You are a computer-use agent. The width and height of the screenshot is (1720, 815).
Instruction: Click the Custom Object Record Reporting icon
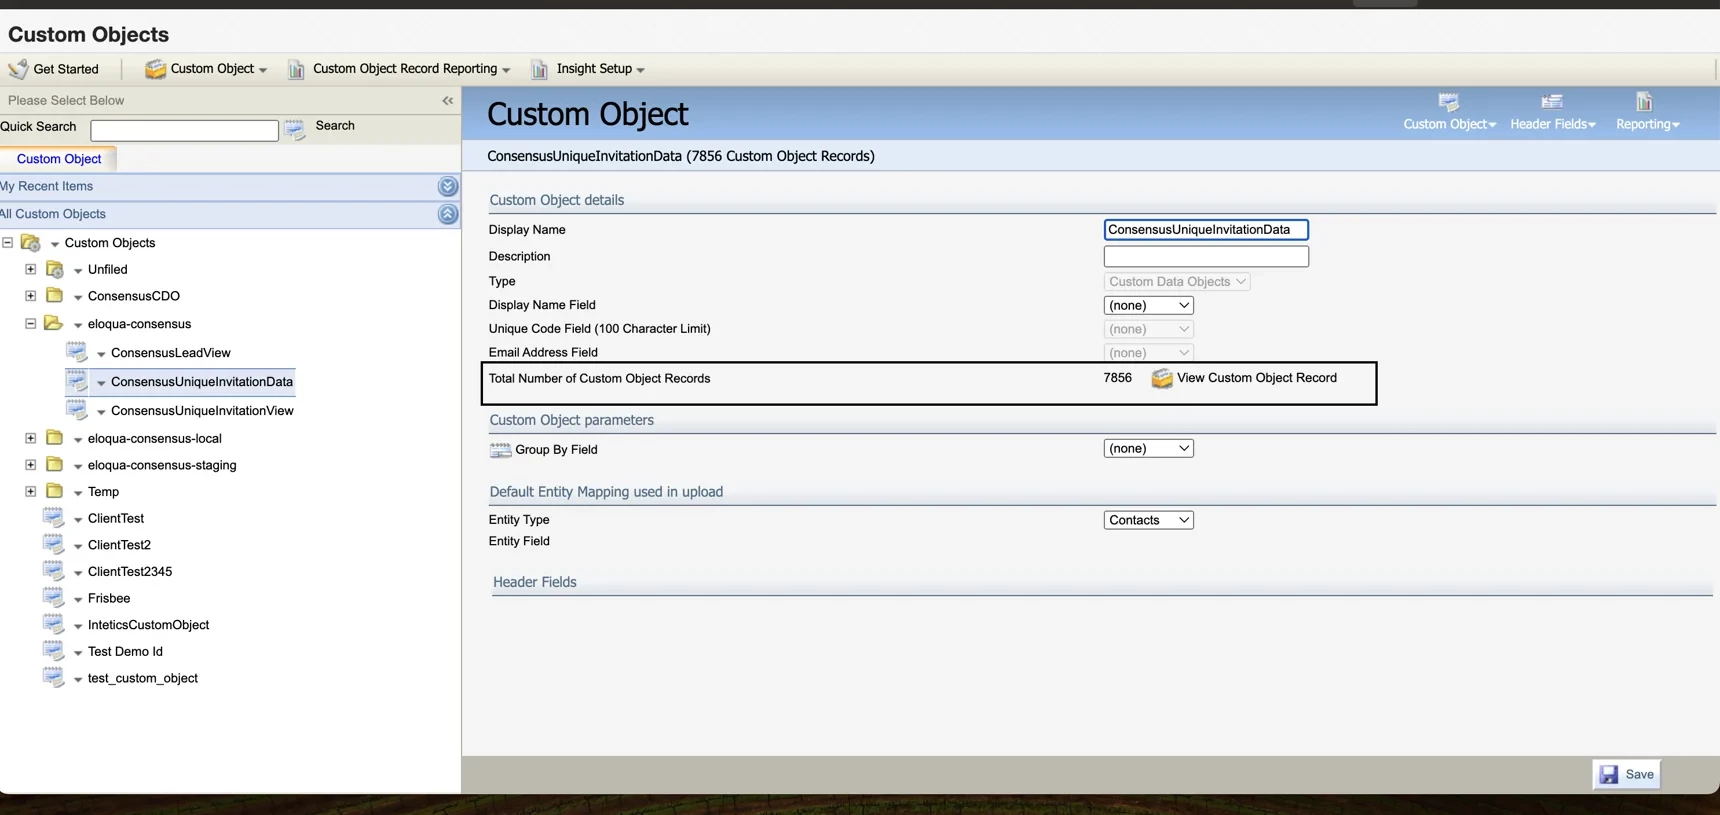click(x=296, y=69)
